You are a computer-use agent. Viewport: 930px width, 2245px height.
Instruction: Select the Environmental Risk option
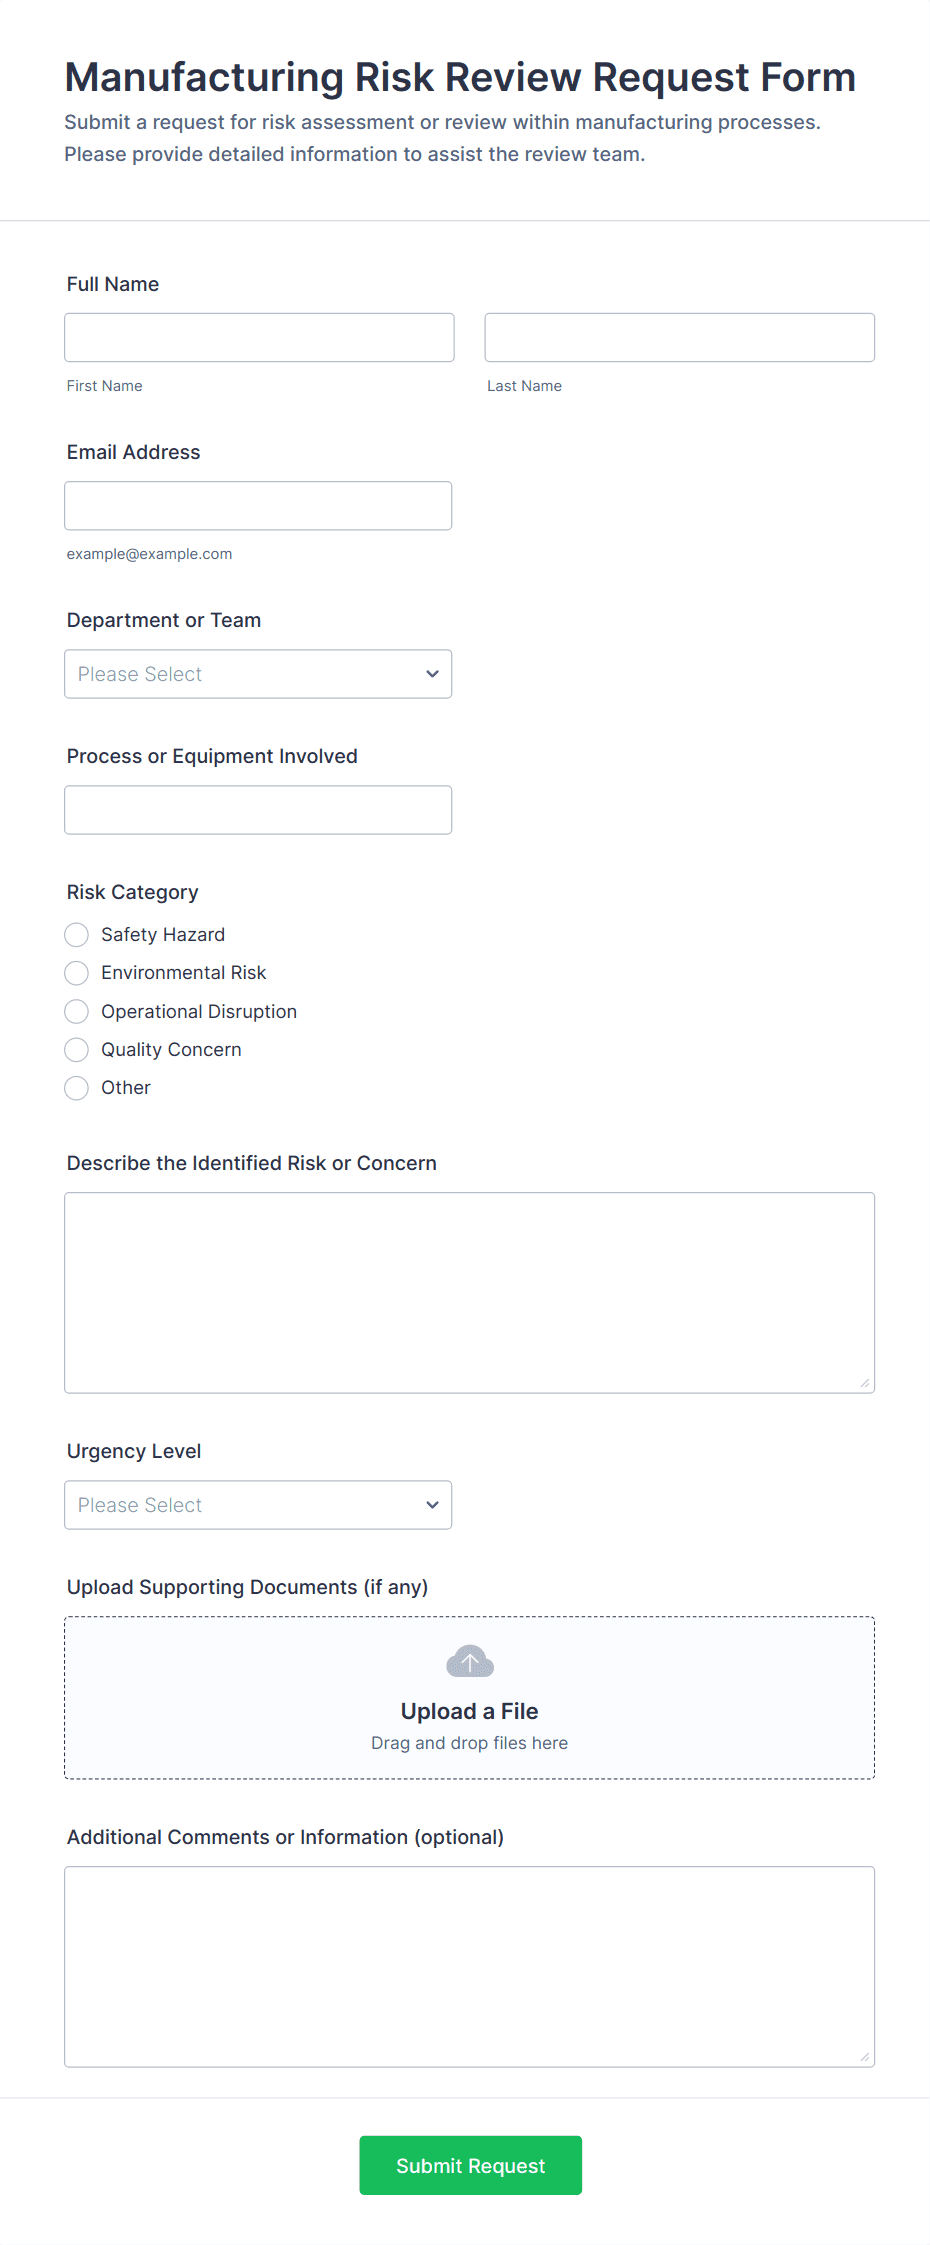pyautogui.click(x=76, y=972)
